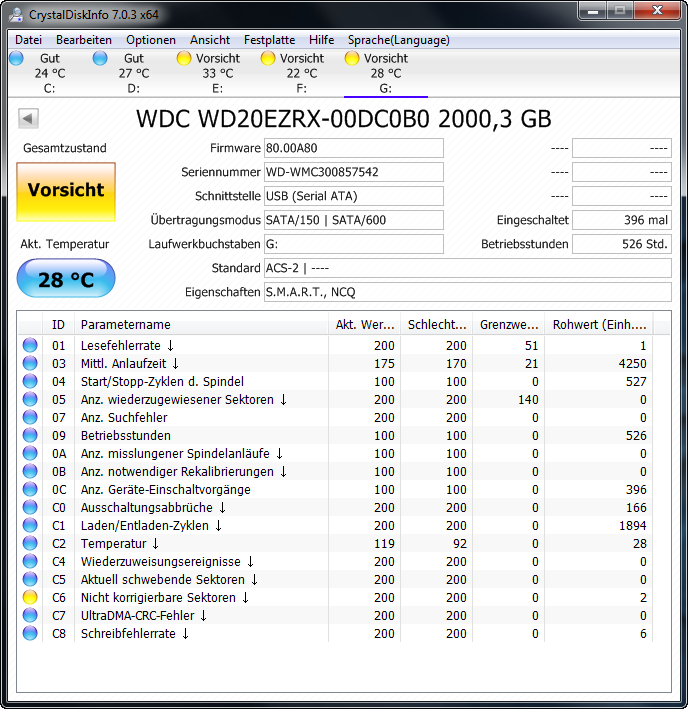Click the Eigenschaften S.M.A.R.T., NCQ field
The width and height of the screenshot is (688, 709).
(468, 292)
